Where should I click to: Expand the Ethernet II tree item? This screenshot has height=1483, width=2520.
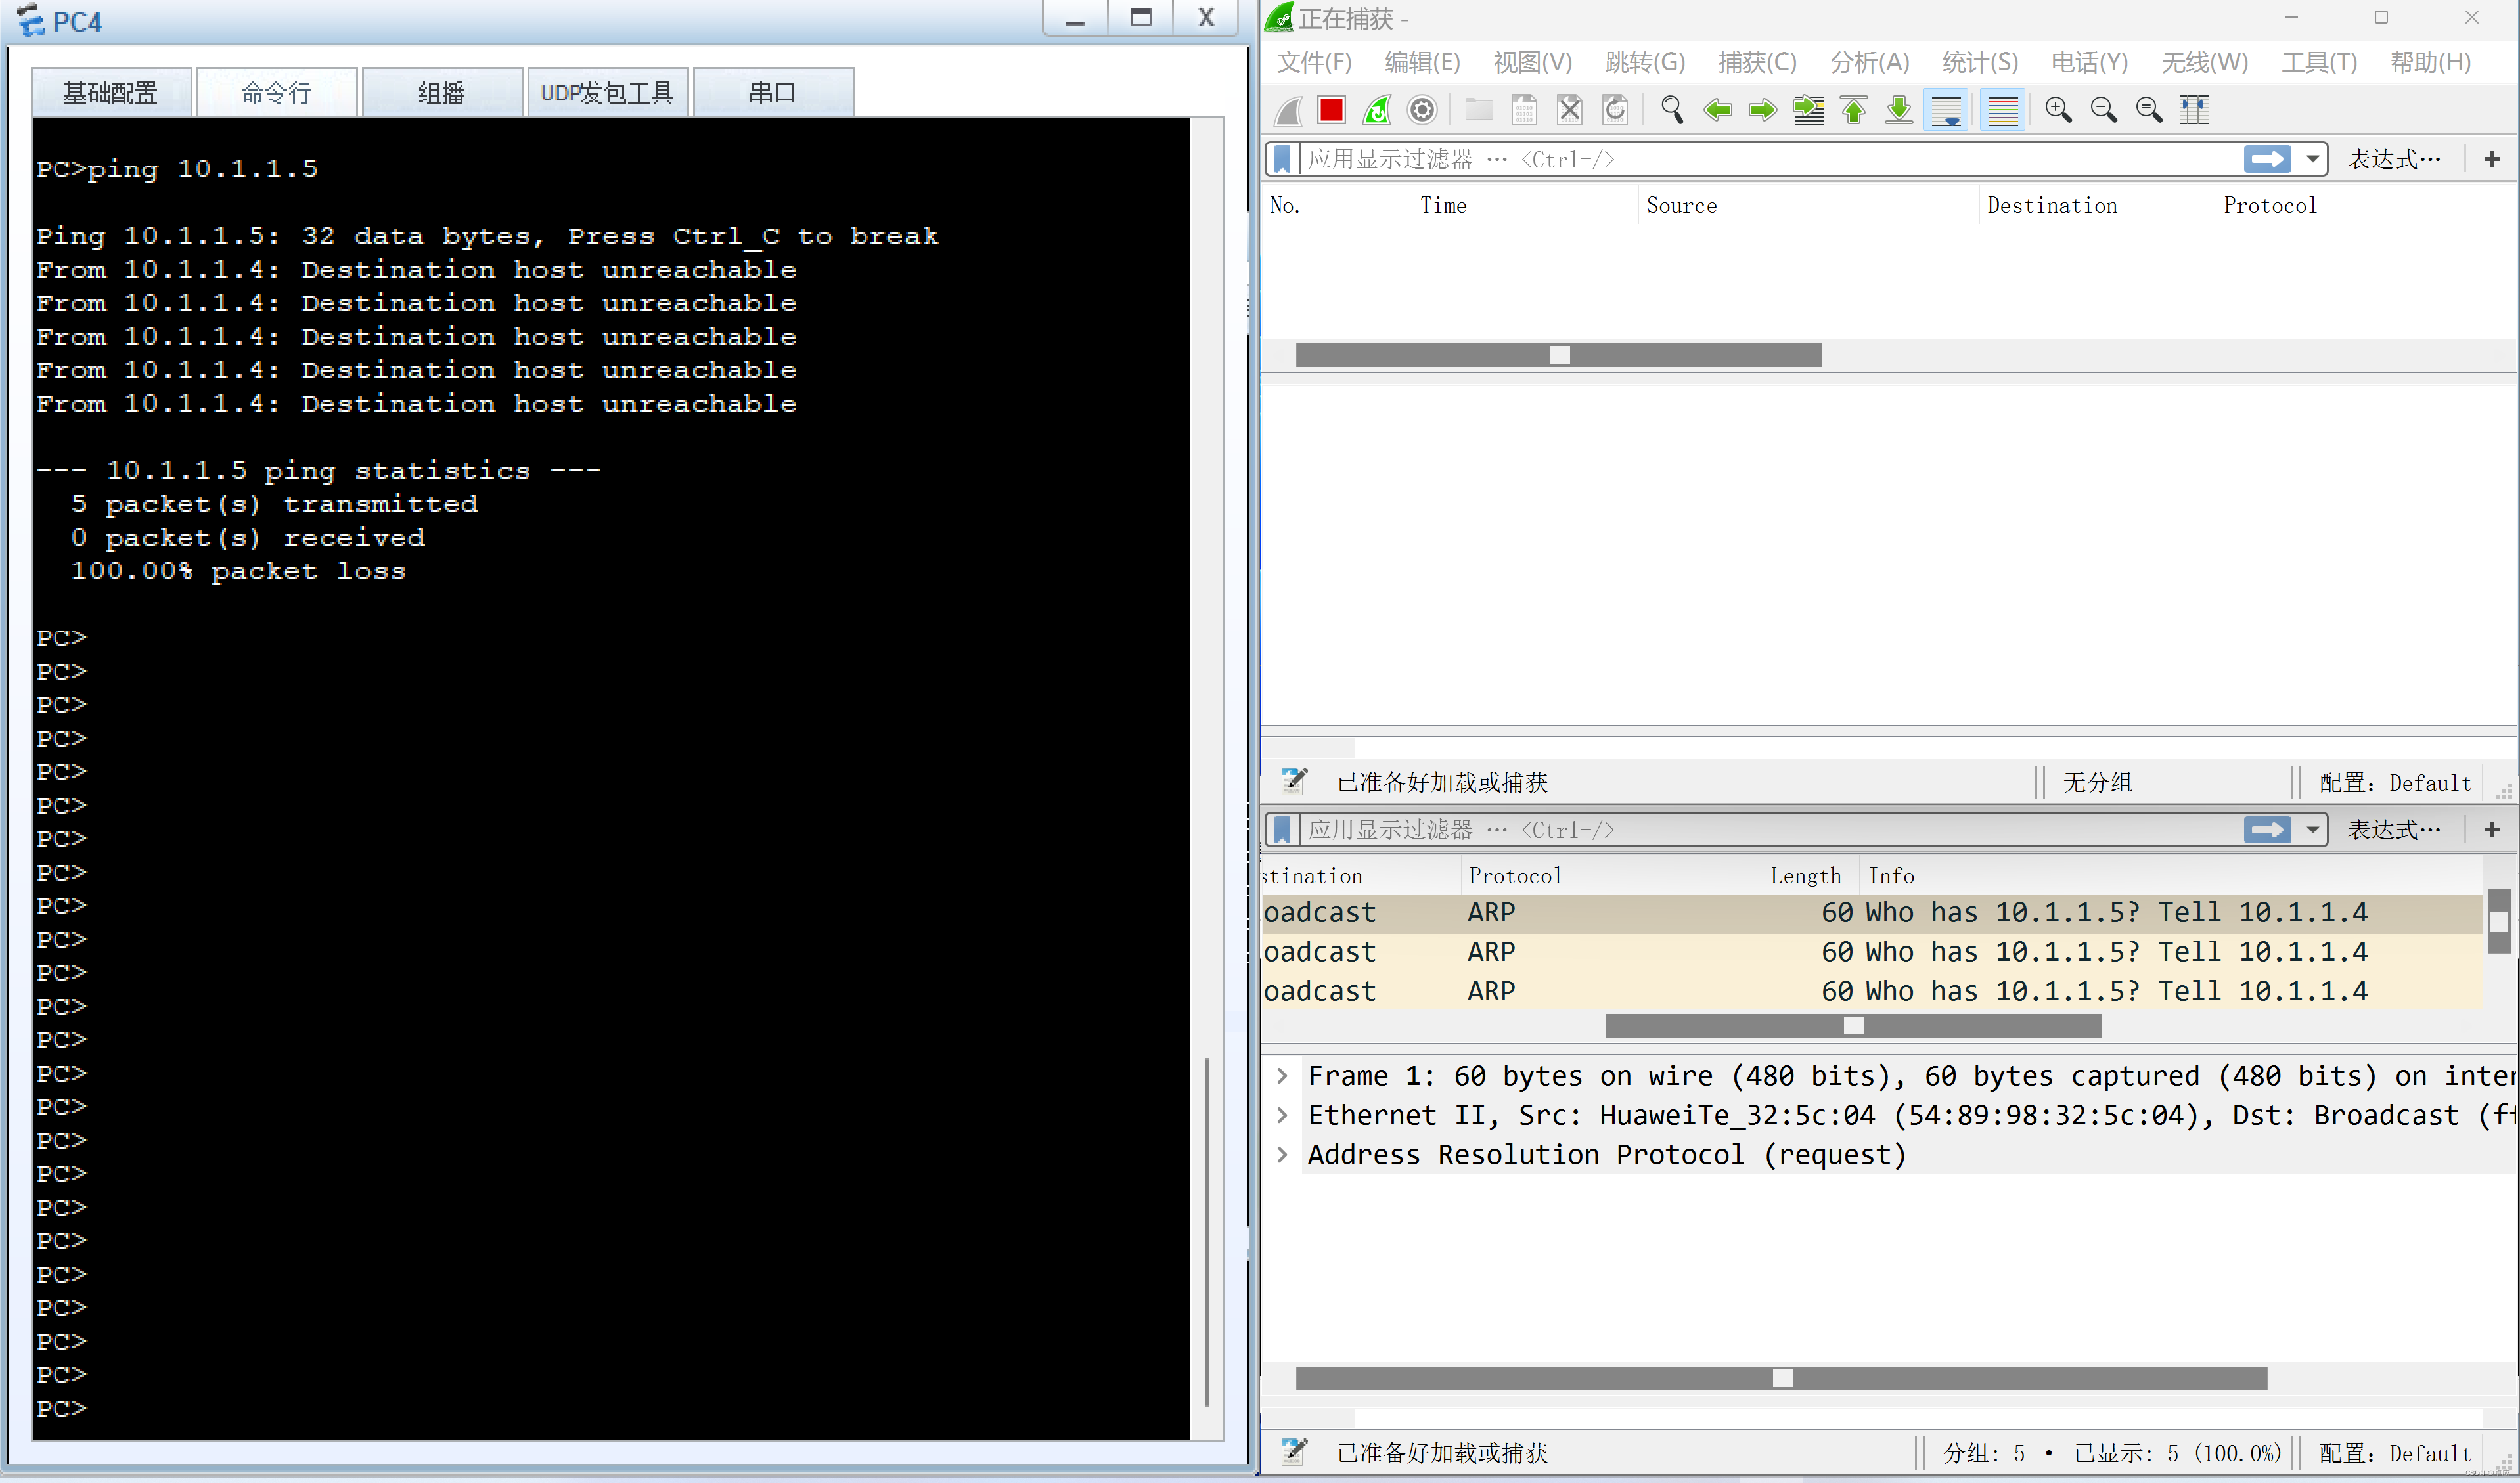tap(1283, 1115)
